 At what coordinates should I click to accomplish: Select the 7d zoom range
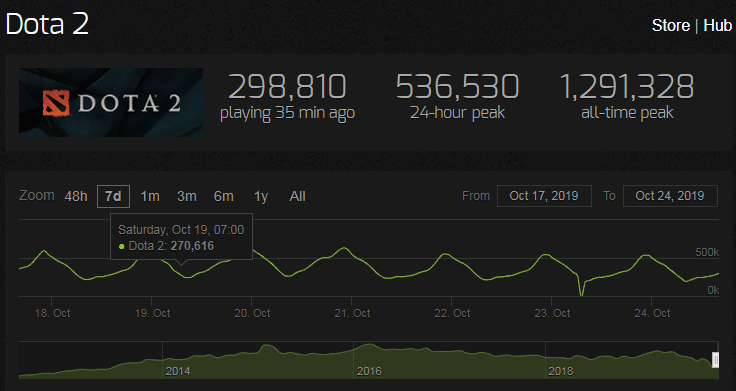113,196
